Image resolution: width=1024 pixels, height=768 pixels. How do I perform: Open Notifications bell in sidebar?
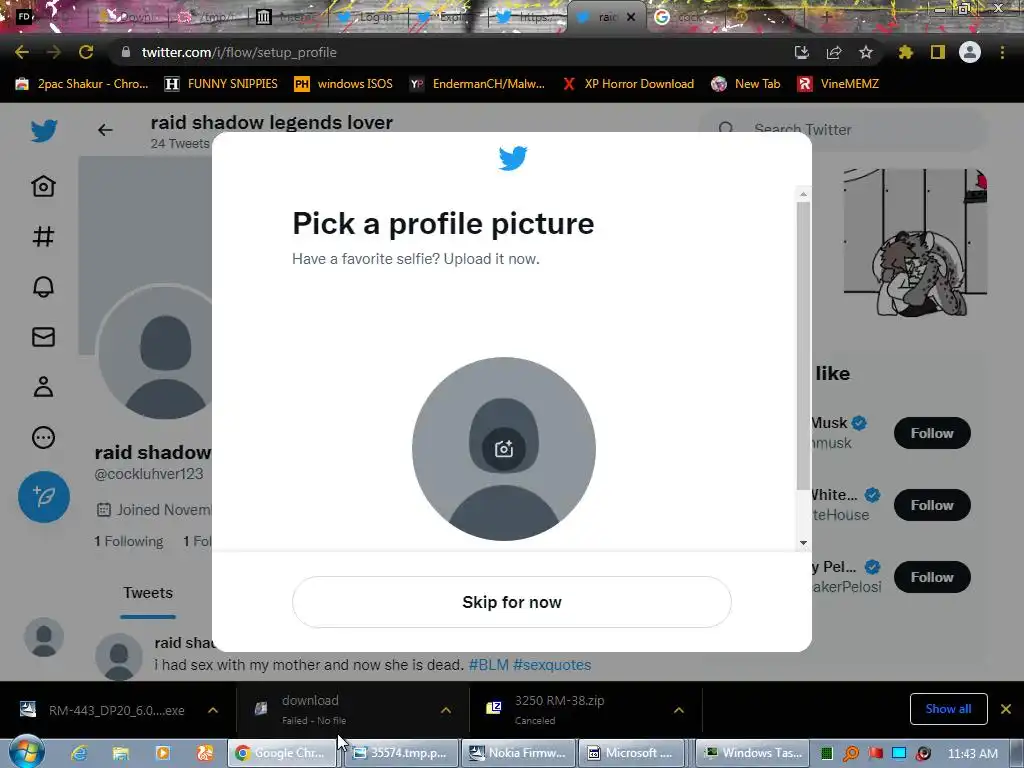tap(43, 287)
